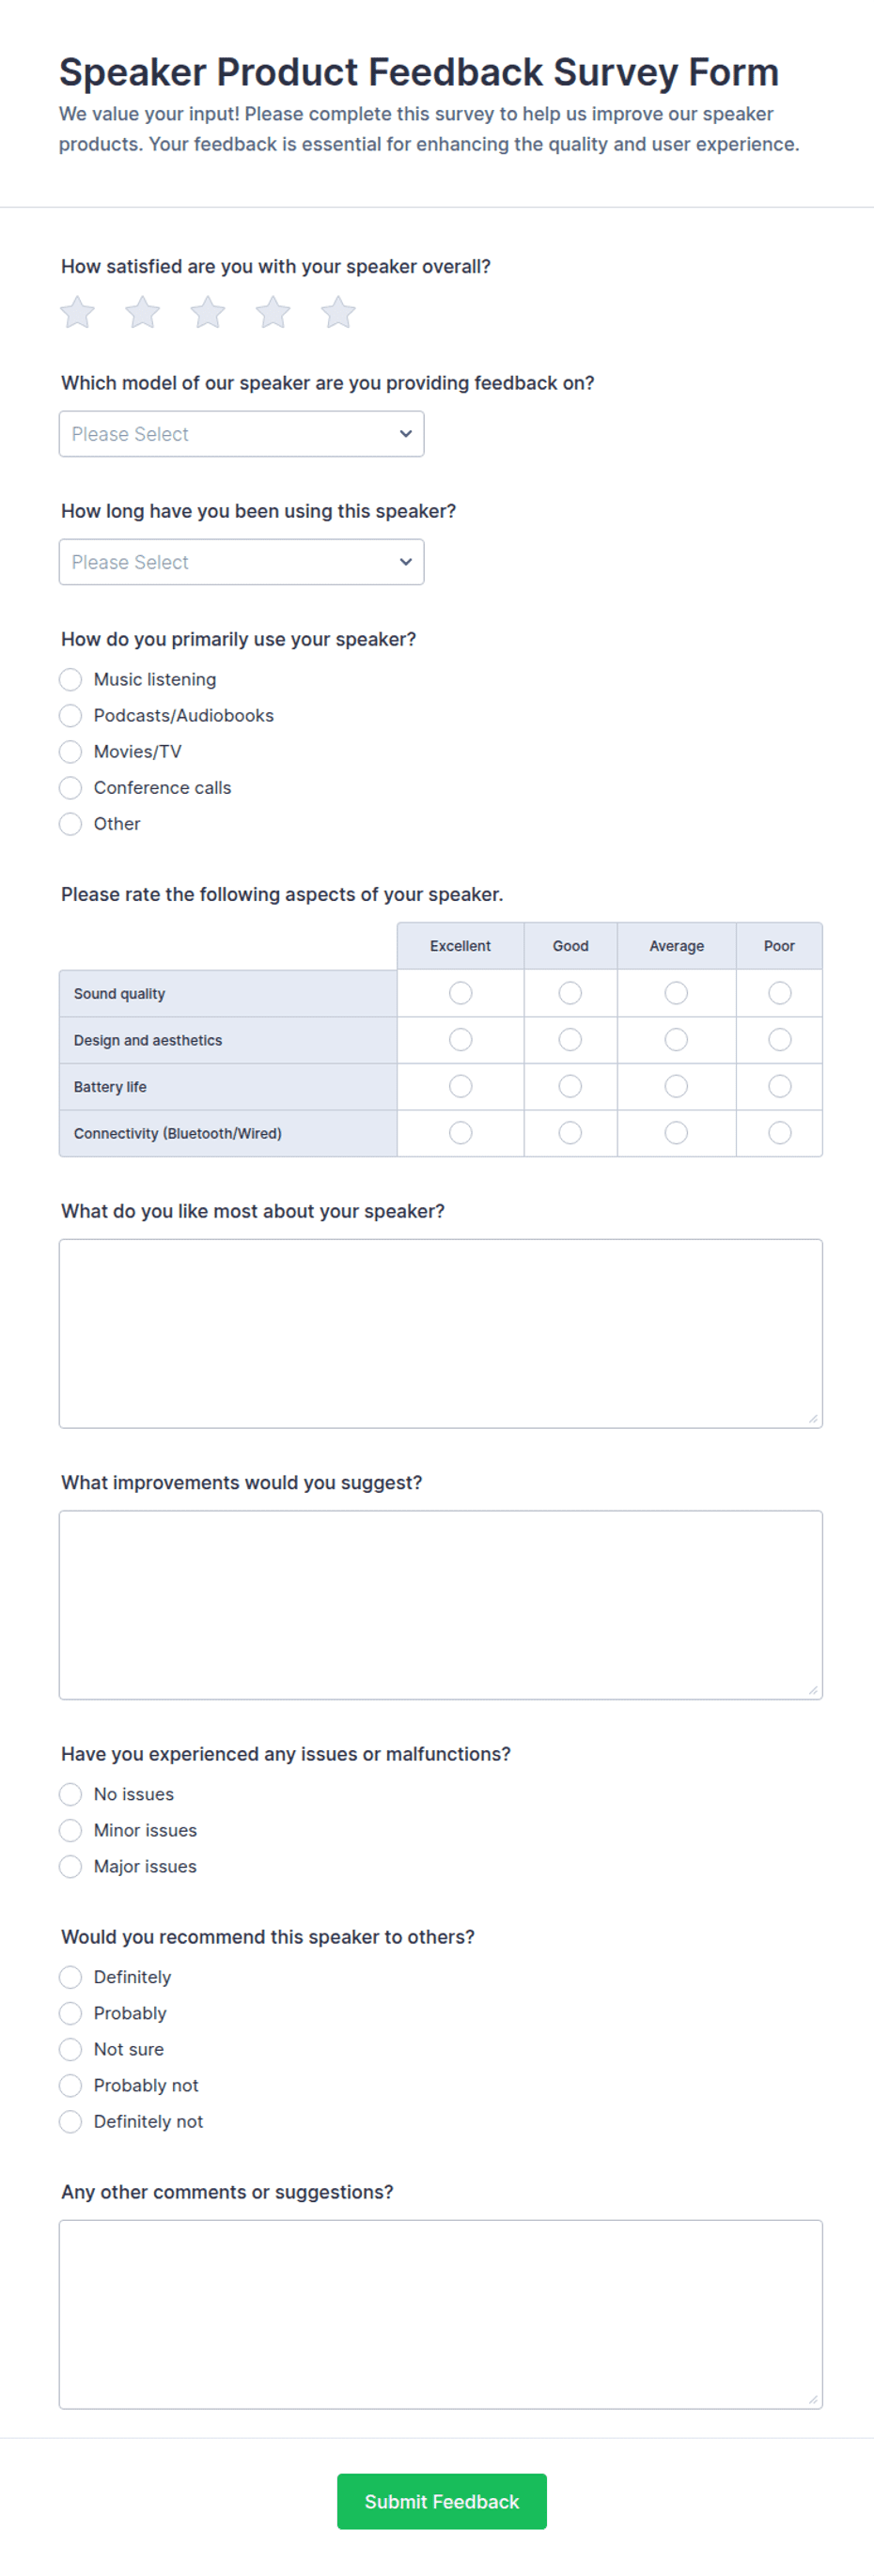Rate Connectivity (Bluetooth/Wired) as Poor
Image resolution: width=874 pixels, height=2576 pixels.
coord(779,1133)
